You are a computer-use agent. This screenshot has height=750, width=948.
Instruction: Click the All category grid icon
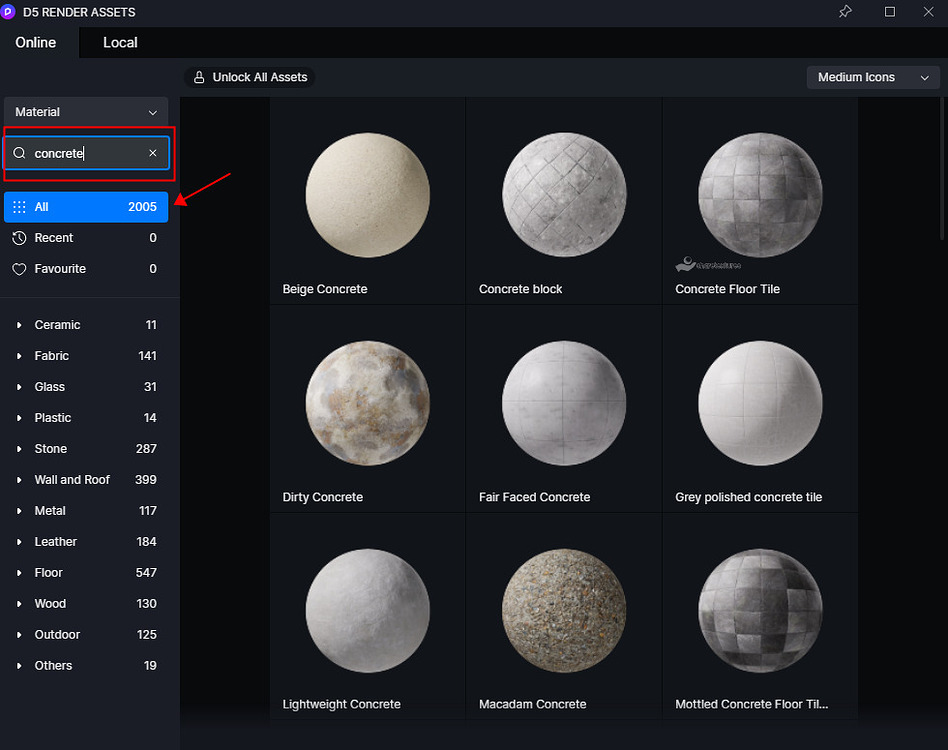[19, 207]
